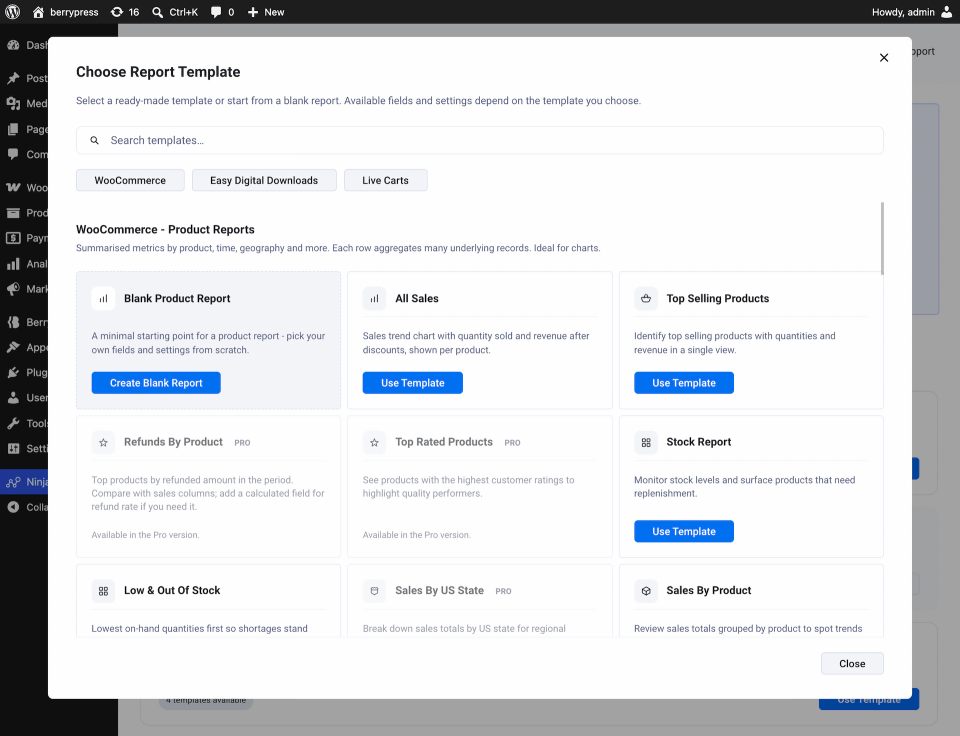Screen dimensions: 960x736
Task: Open Analytics bar icon in sidebar
Action: pos(13,264)
